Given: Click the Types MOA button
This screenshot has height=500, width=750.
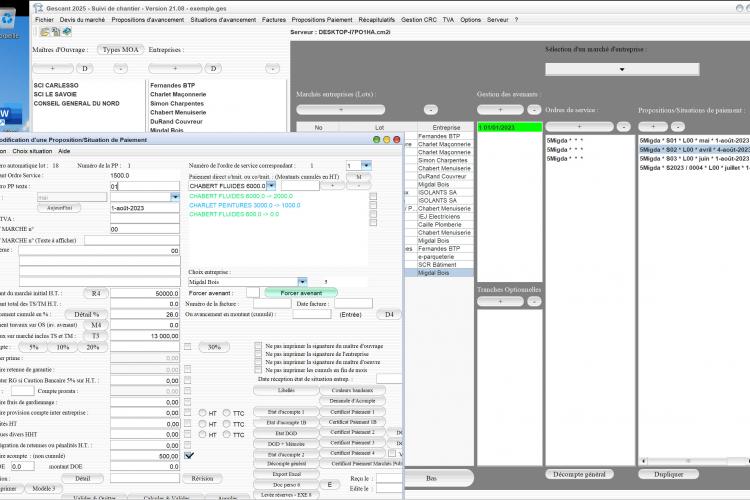Looking at the screenshot, I should (121, 50).
